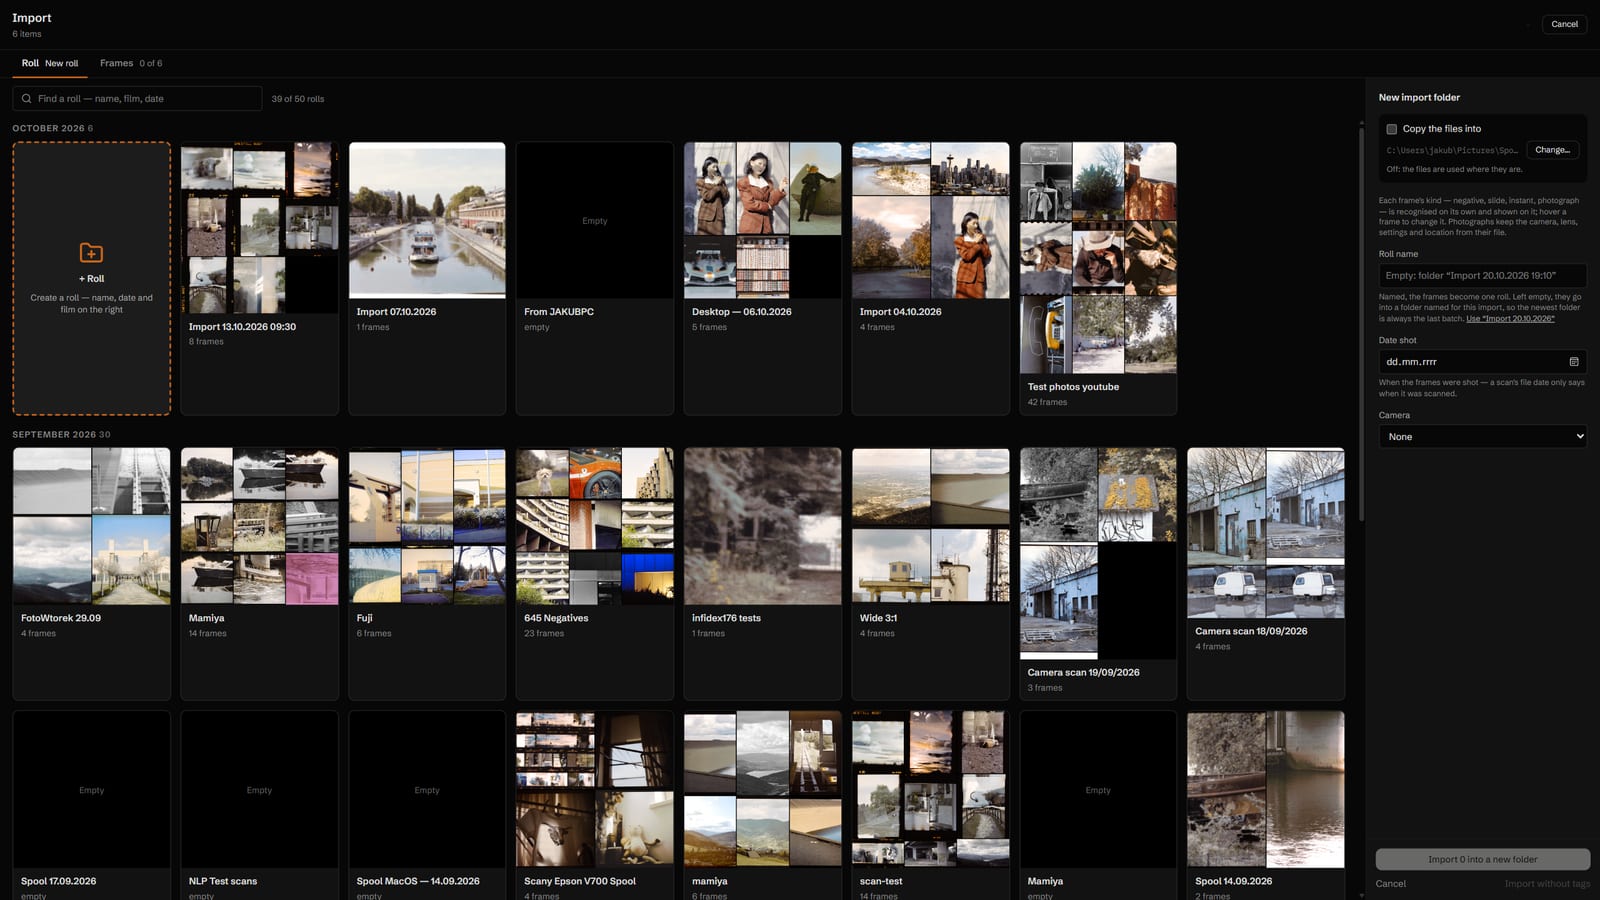Select the scan-test roll

coord(930,805)
